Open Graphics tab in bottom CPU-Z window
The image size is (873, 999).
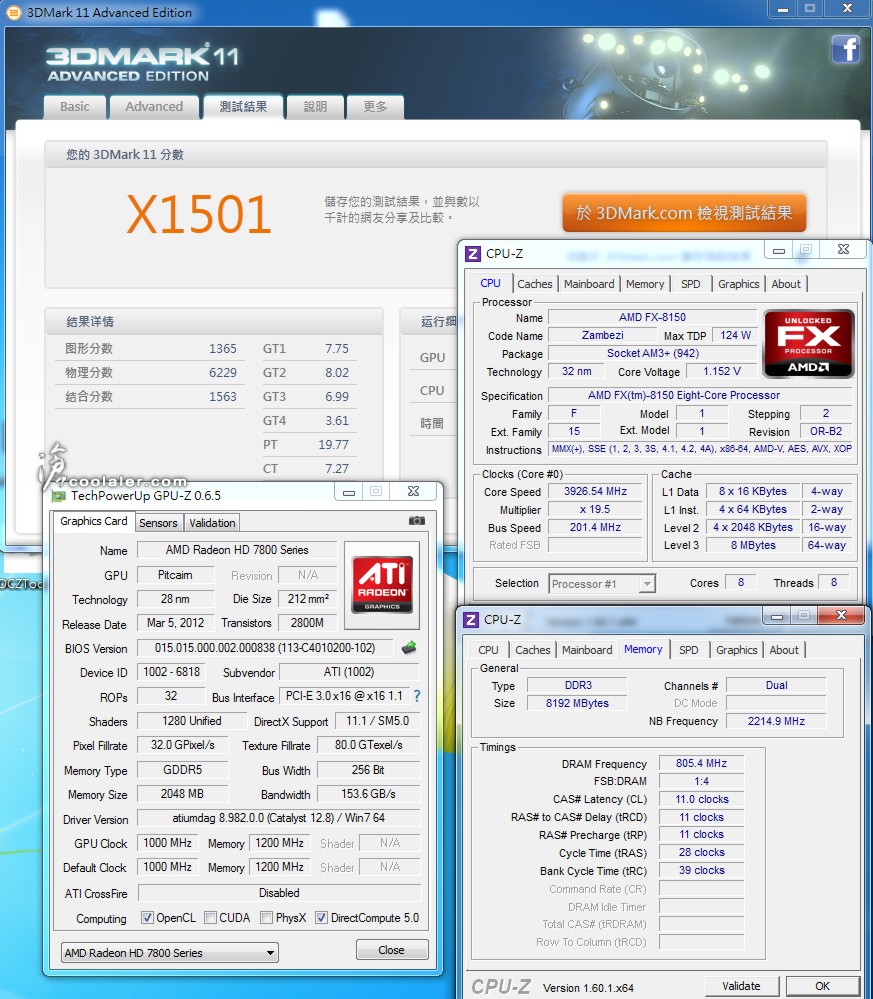737,650
